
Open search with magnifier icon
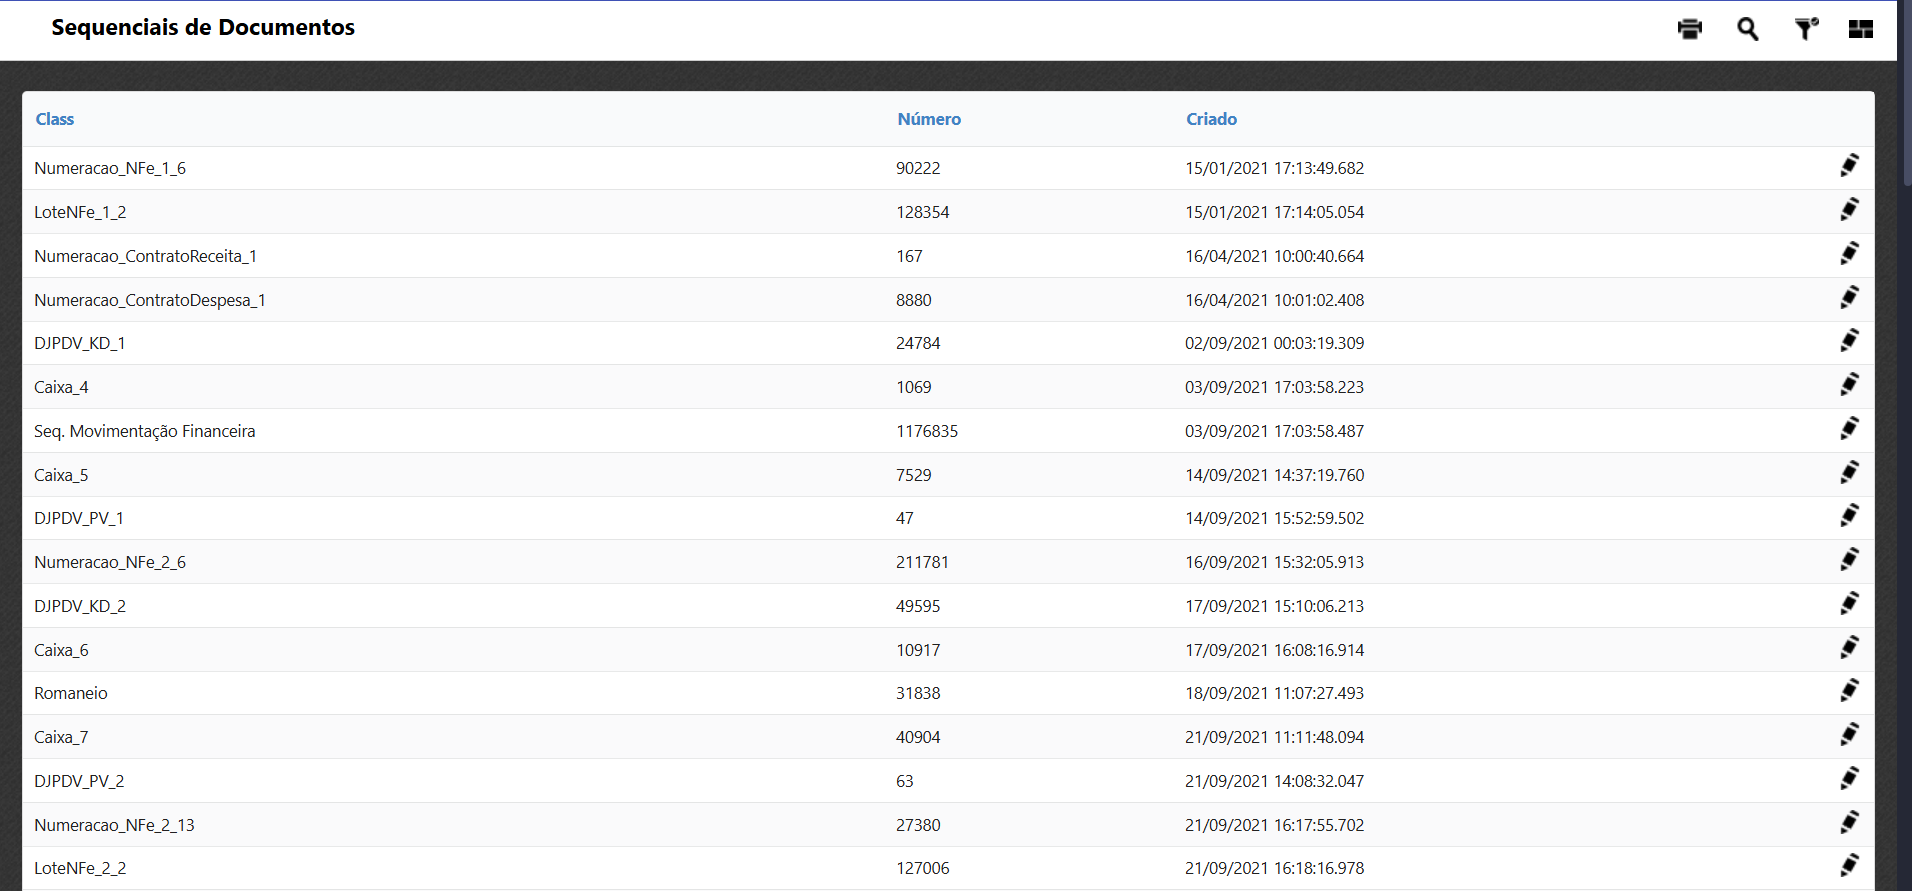click(x=1747, y=29)
